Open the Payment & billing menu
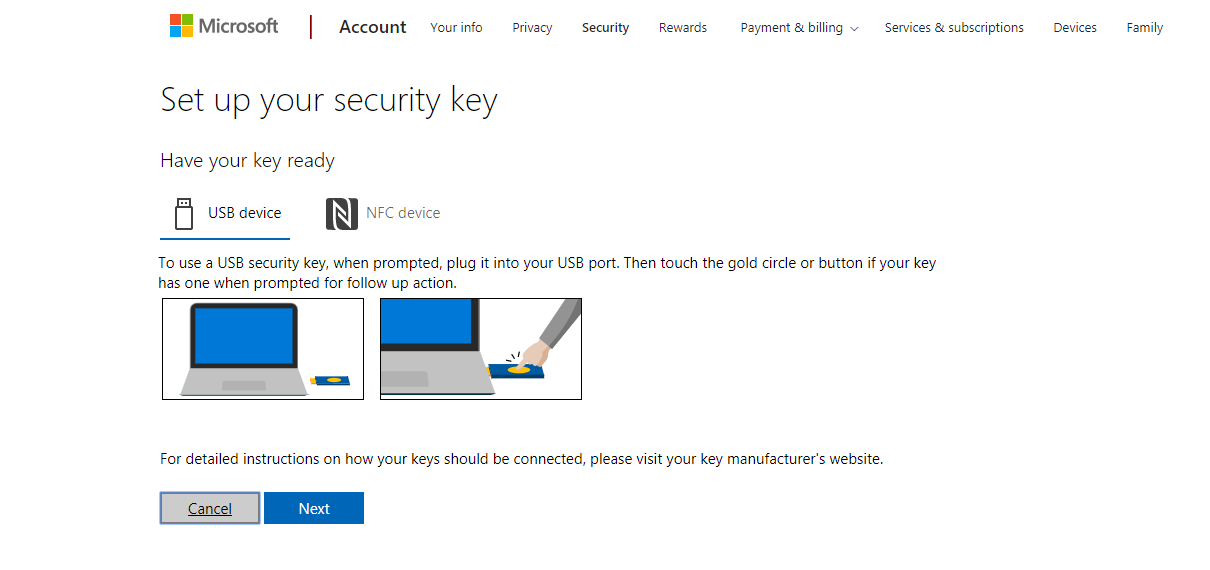This screenshot has height=570, width=1210. pyautogui.click(x=799, y=28)
